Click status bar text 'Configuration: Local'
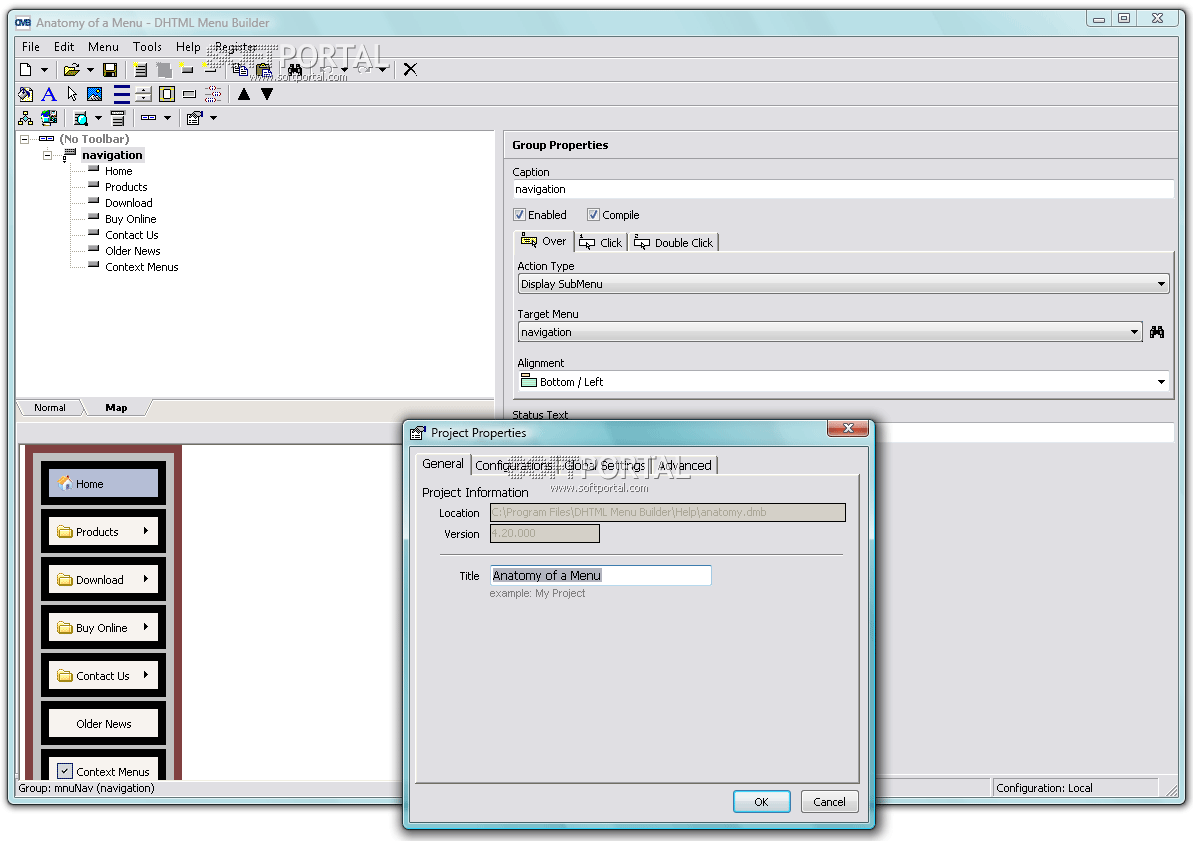 point(1044,788)
